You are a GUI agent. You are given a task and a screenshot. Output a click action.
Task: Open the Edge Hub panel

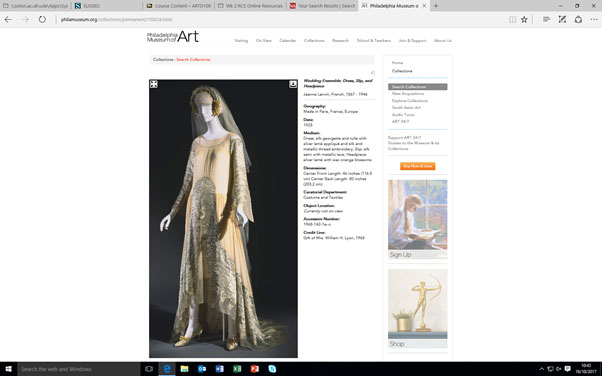coord(546,20)
